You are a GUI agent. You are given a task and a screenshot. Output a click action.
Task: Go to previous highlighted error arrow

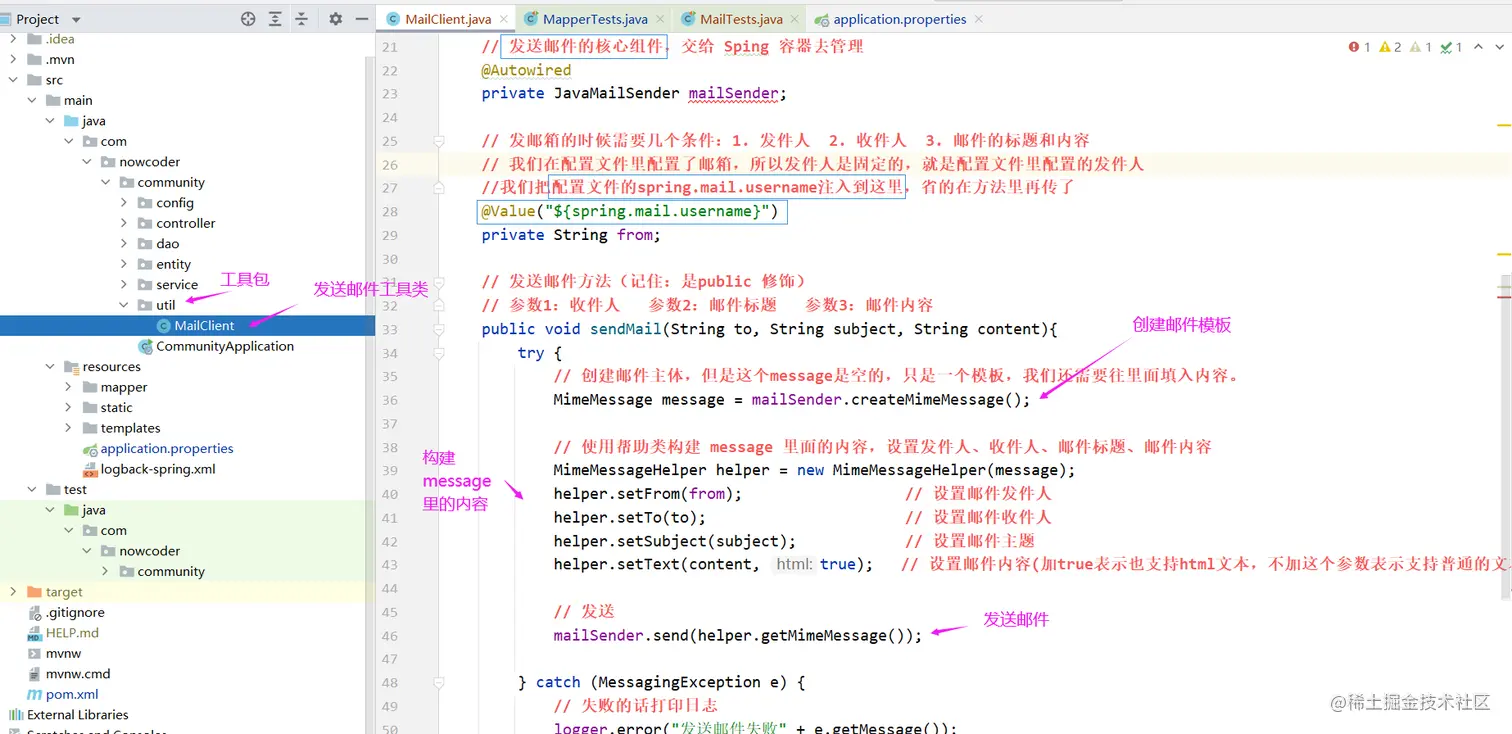coord(1479,47)
